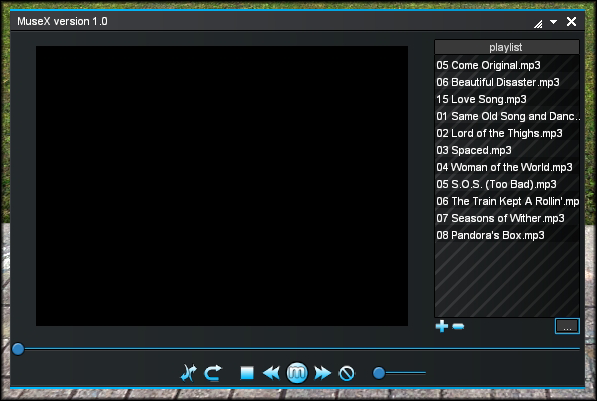The width and height of the screenshot is (597, 401).
Task: Select 08 Pandora's Box.mp3
Action: 507,235
